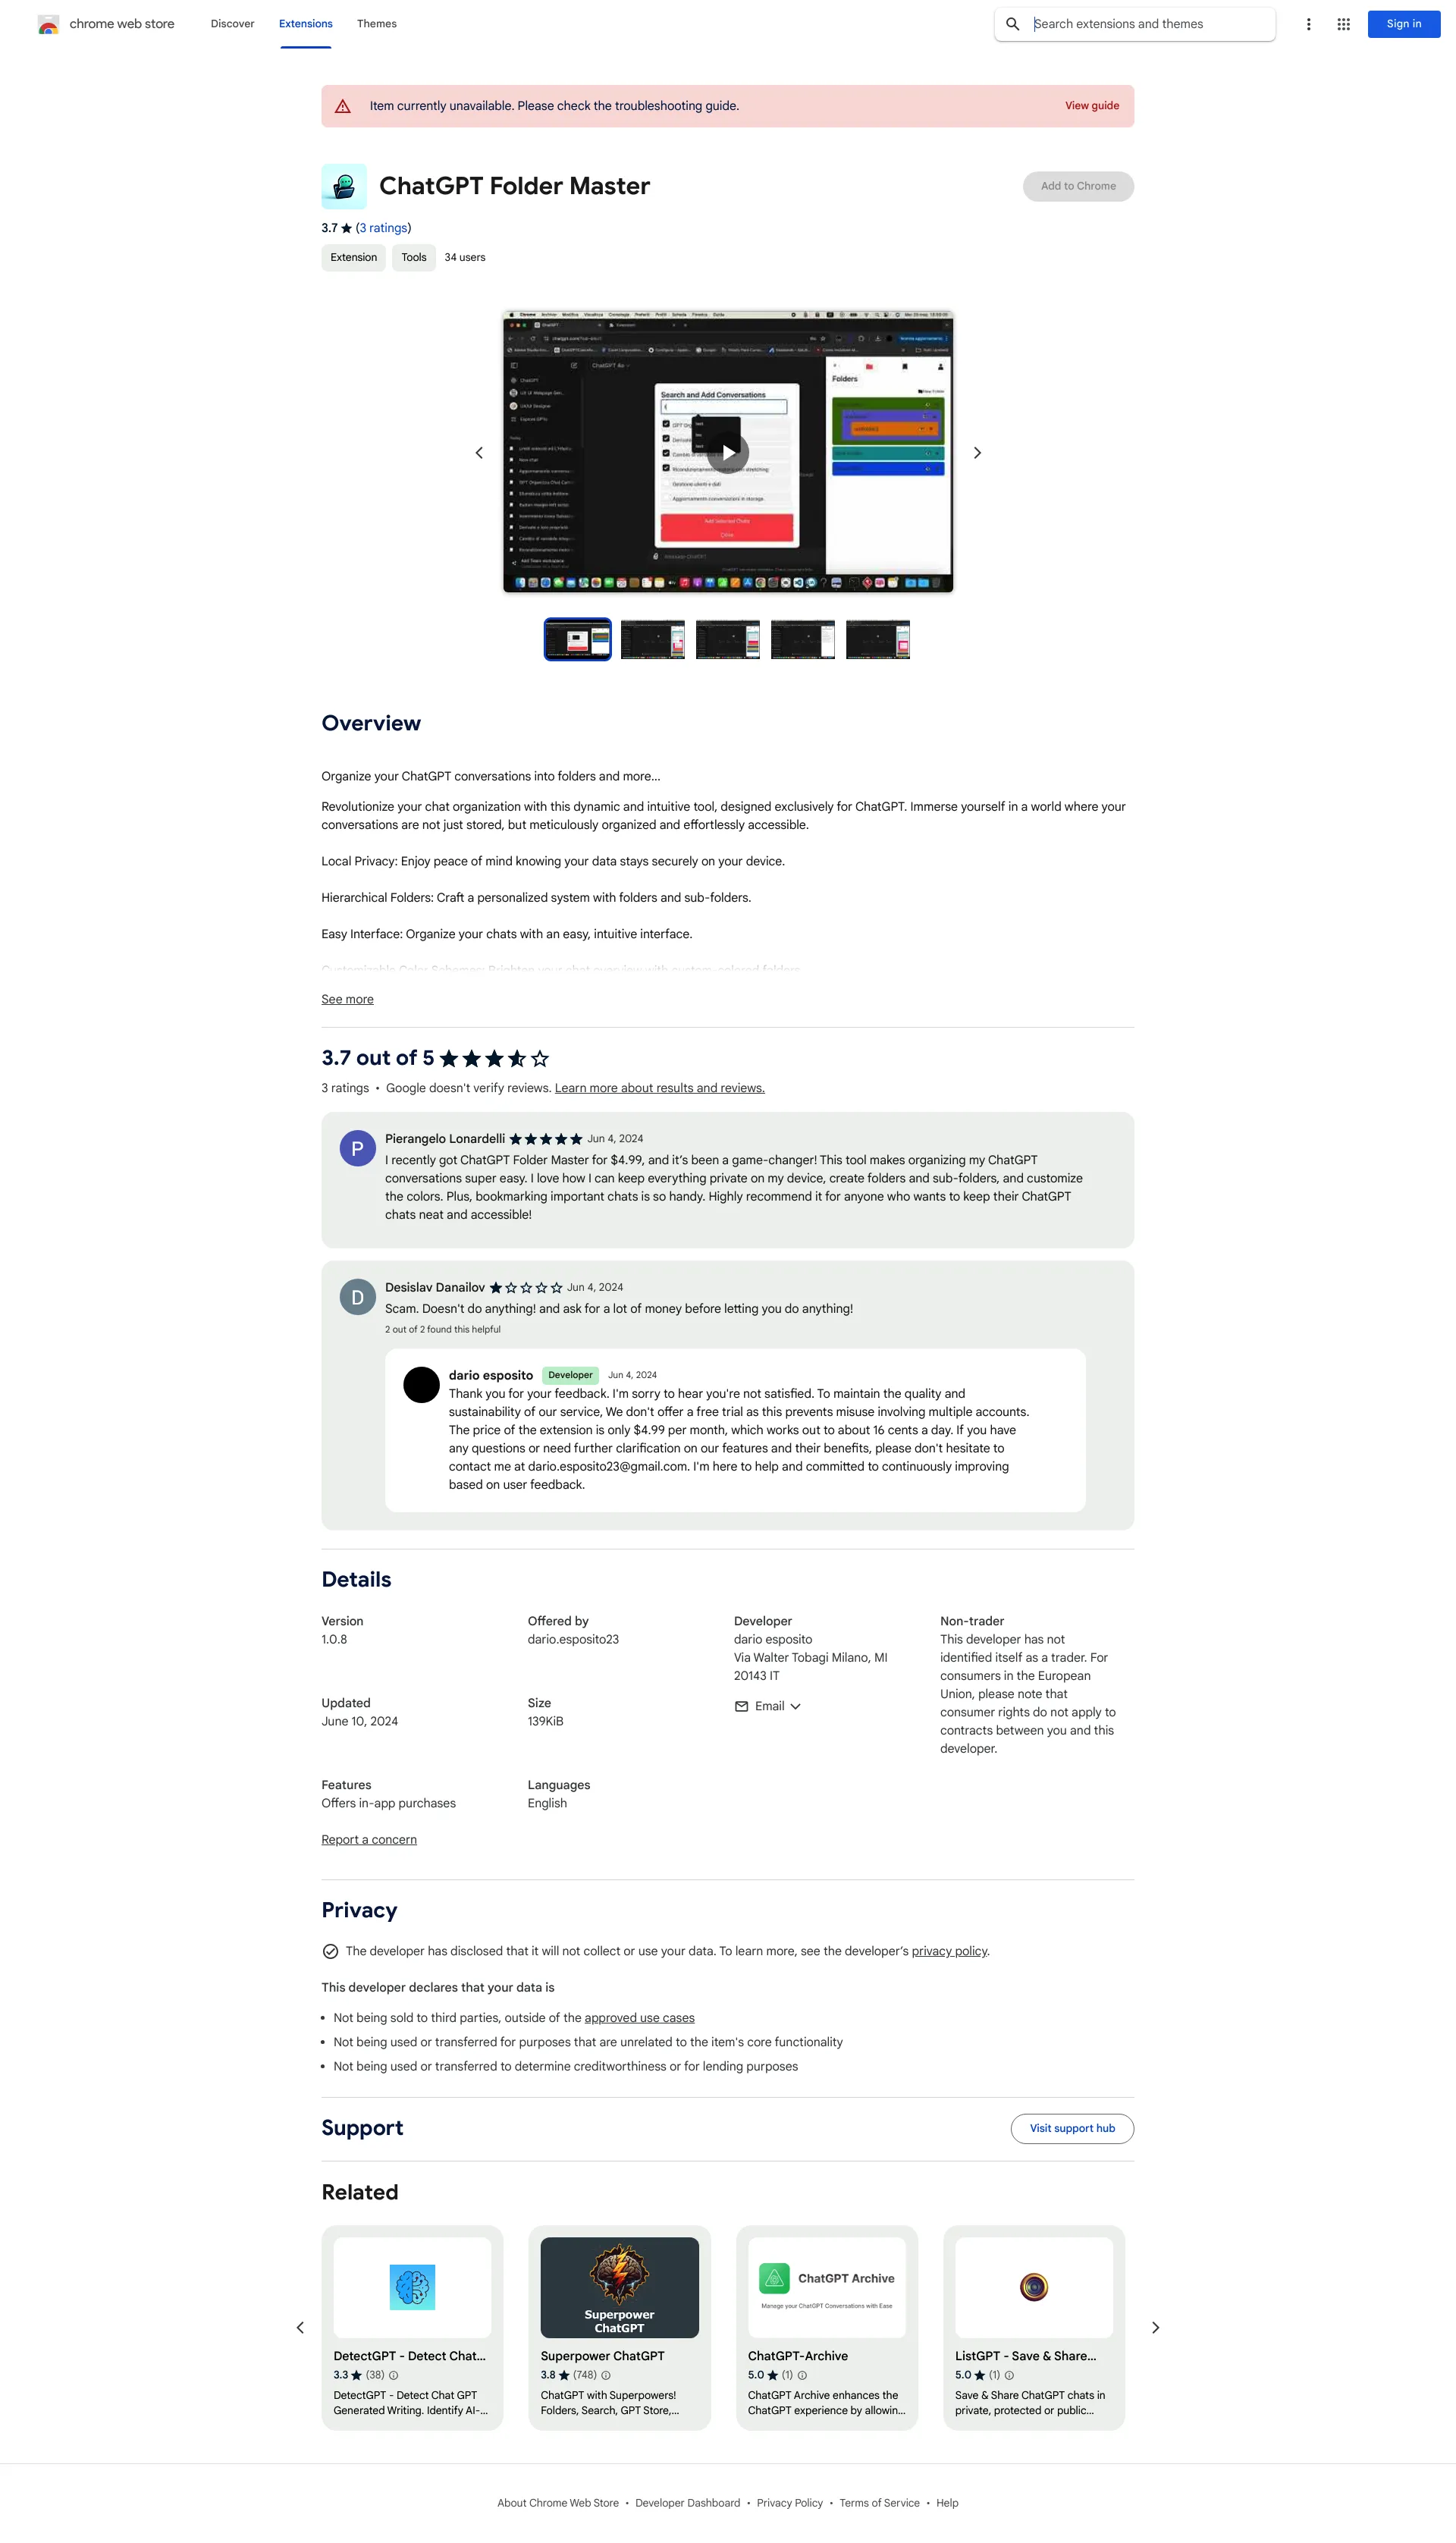Click the play button on video preview
The width and height of the screenshot is (1456, 2543).
point(726,451)
